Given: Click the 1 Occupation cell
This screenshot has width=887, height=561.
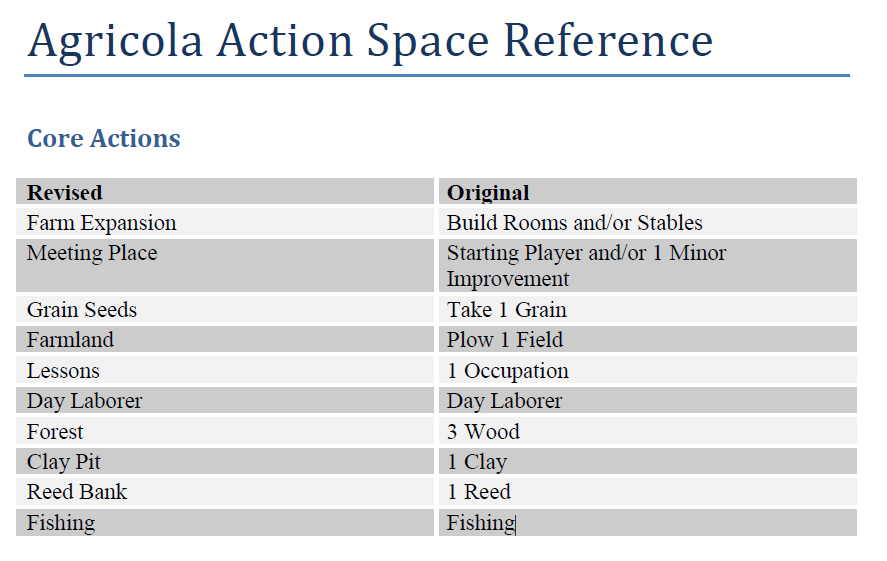Looking at the screenshot, I should (648, 370).
